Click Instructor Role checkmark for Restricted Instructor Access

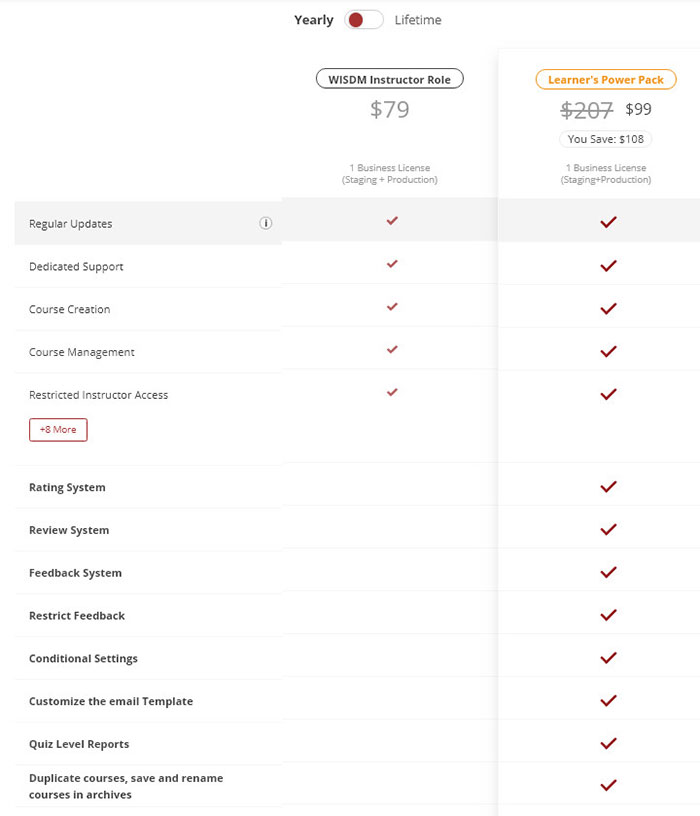pos(392,392)
